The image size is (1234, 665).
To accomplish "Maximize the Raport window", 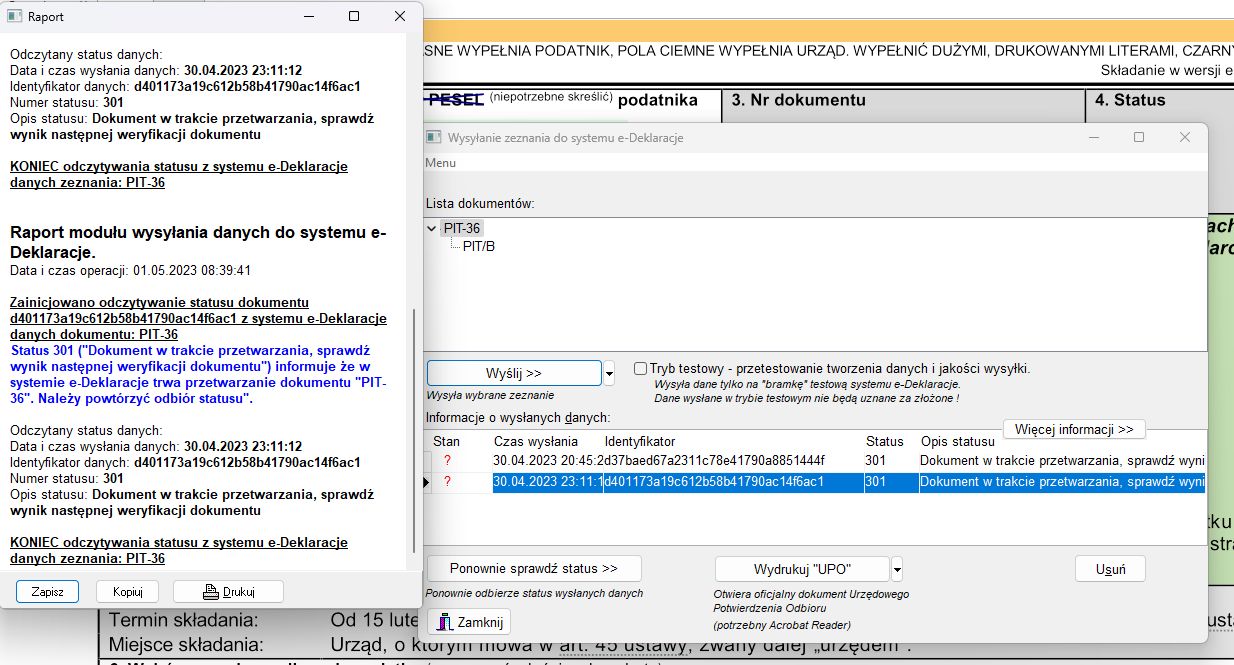I will pos(354,17).
